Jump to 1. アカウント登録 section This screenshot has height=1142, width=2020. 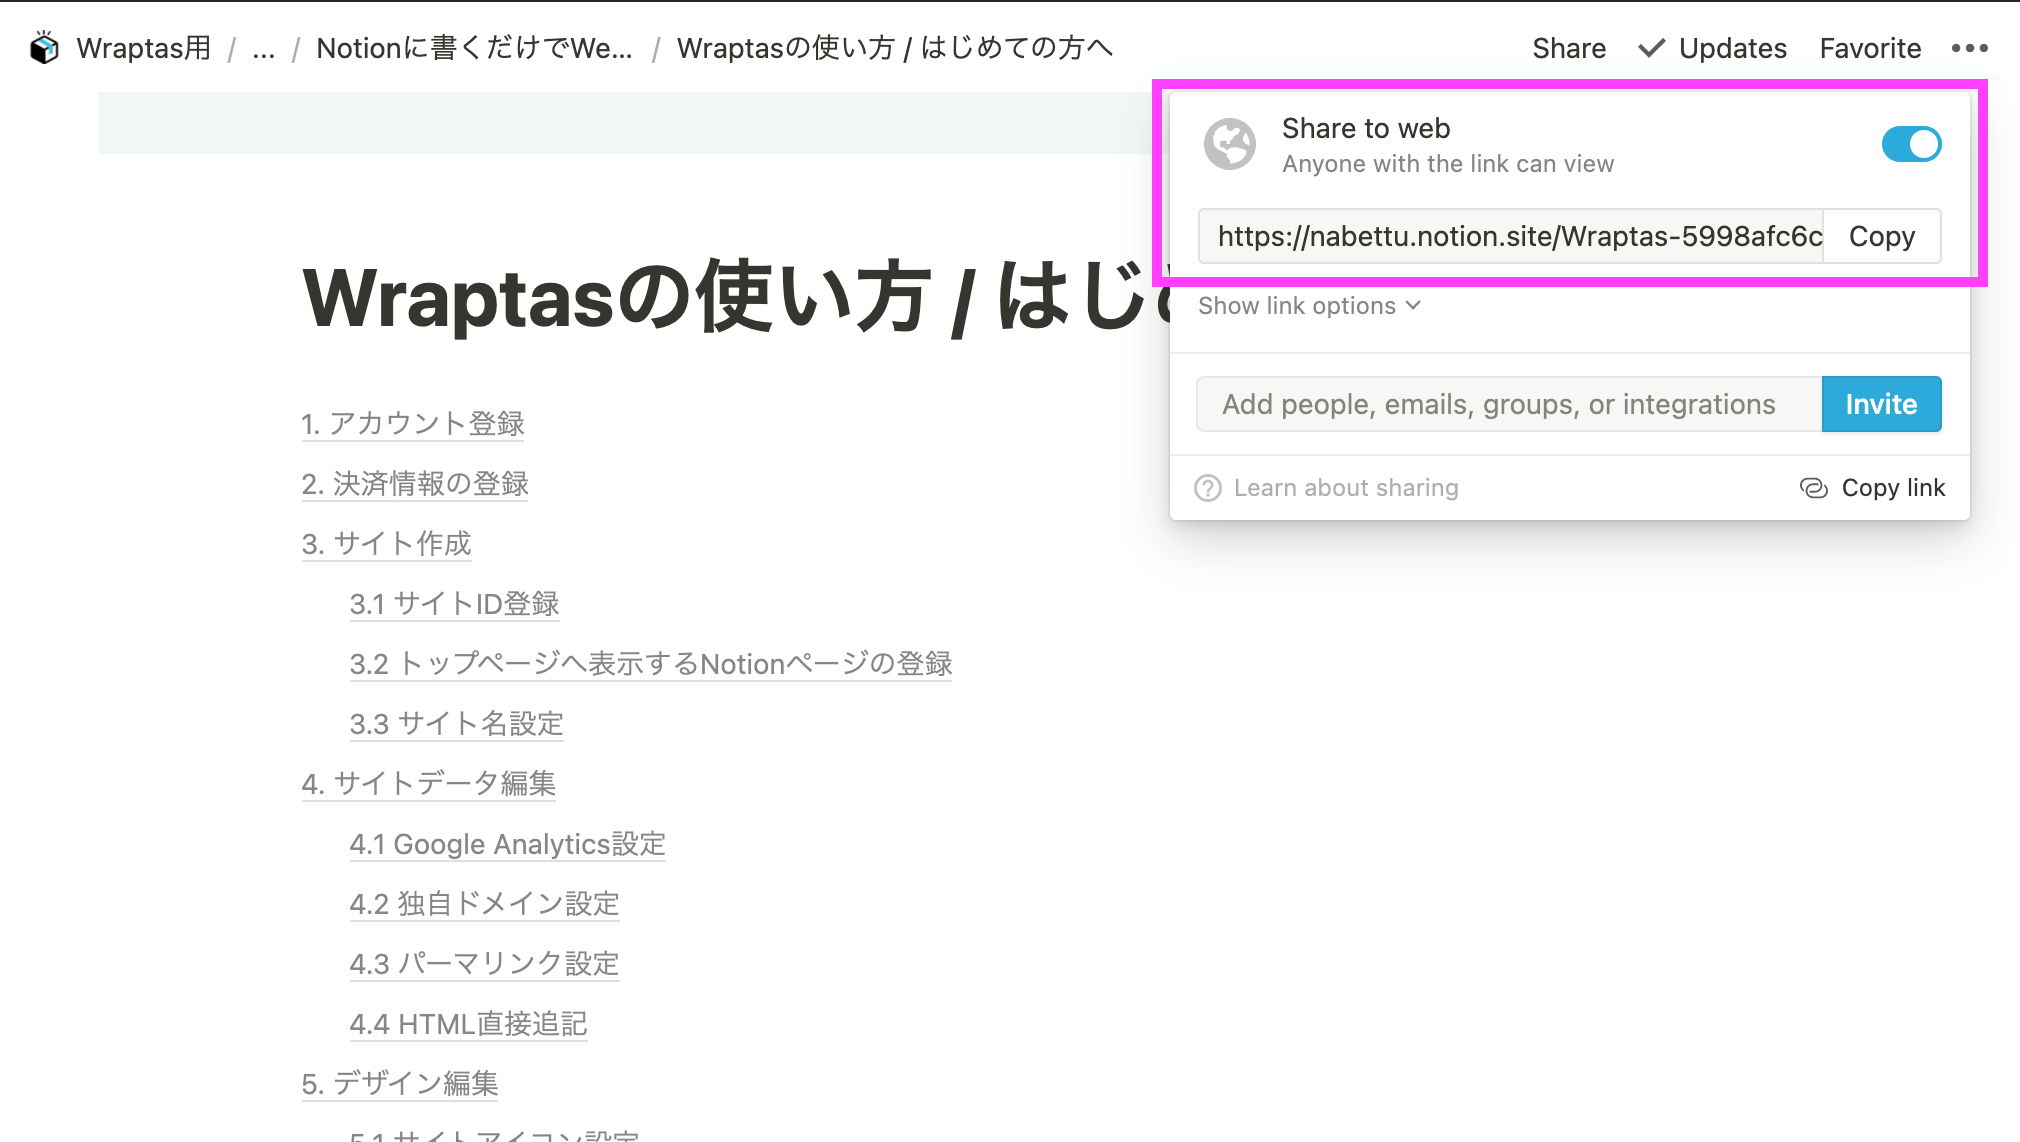pos(413,424)
